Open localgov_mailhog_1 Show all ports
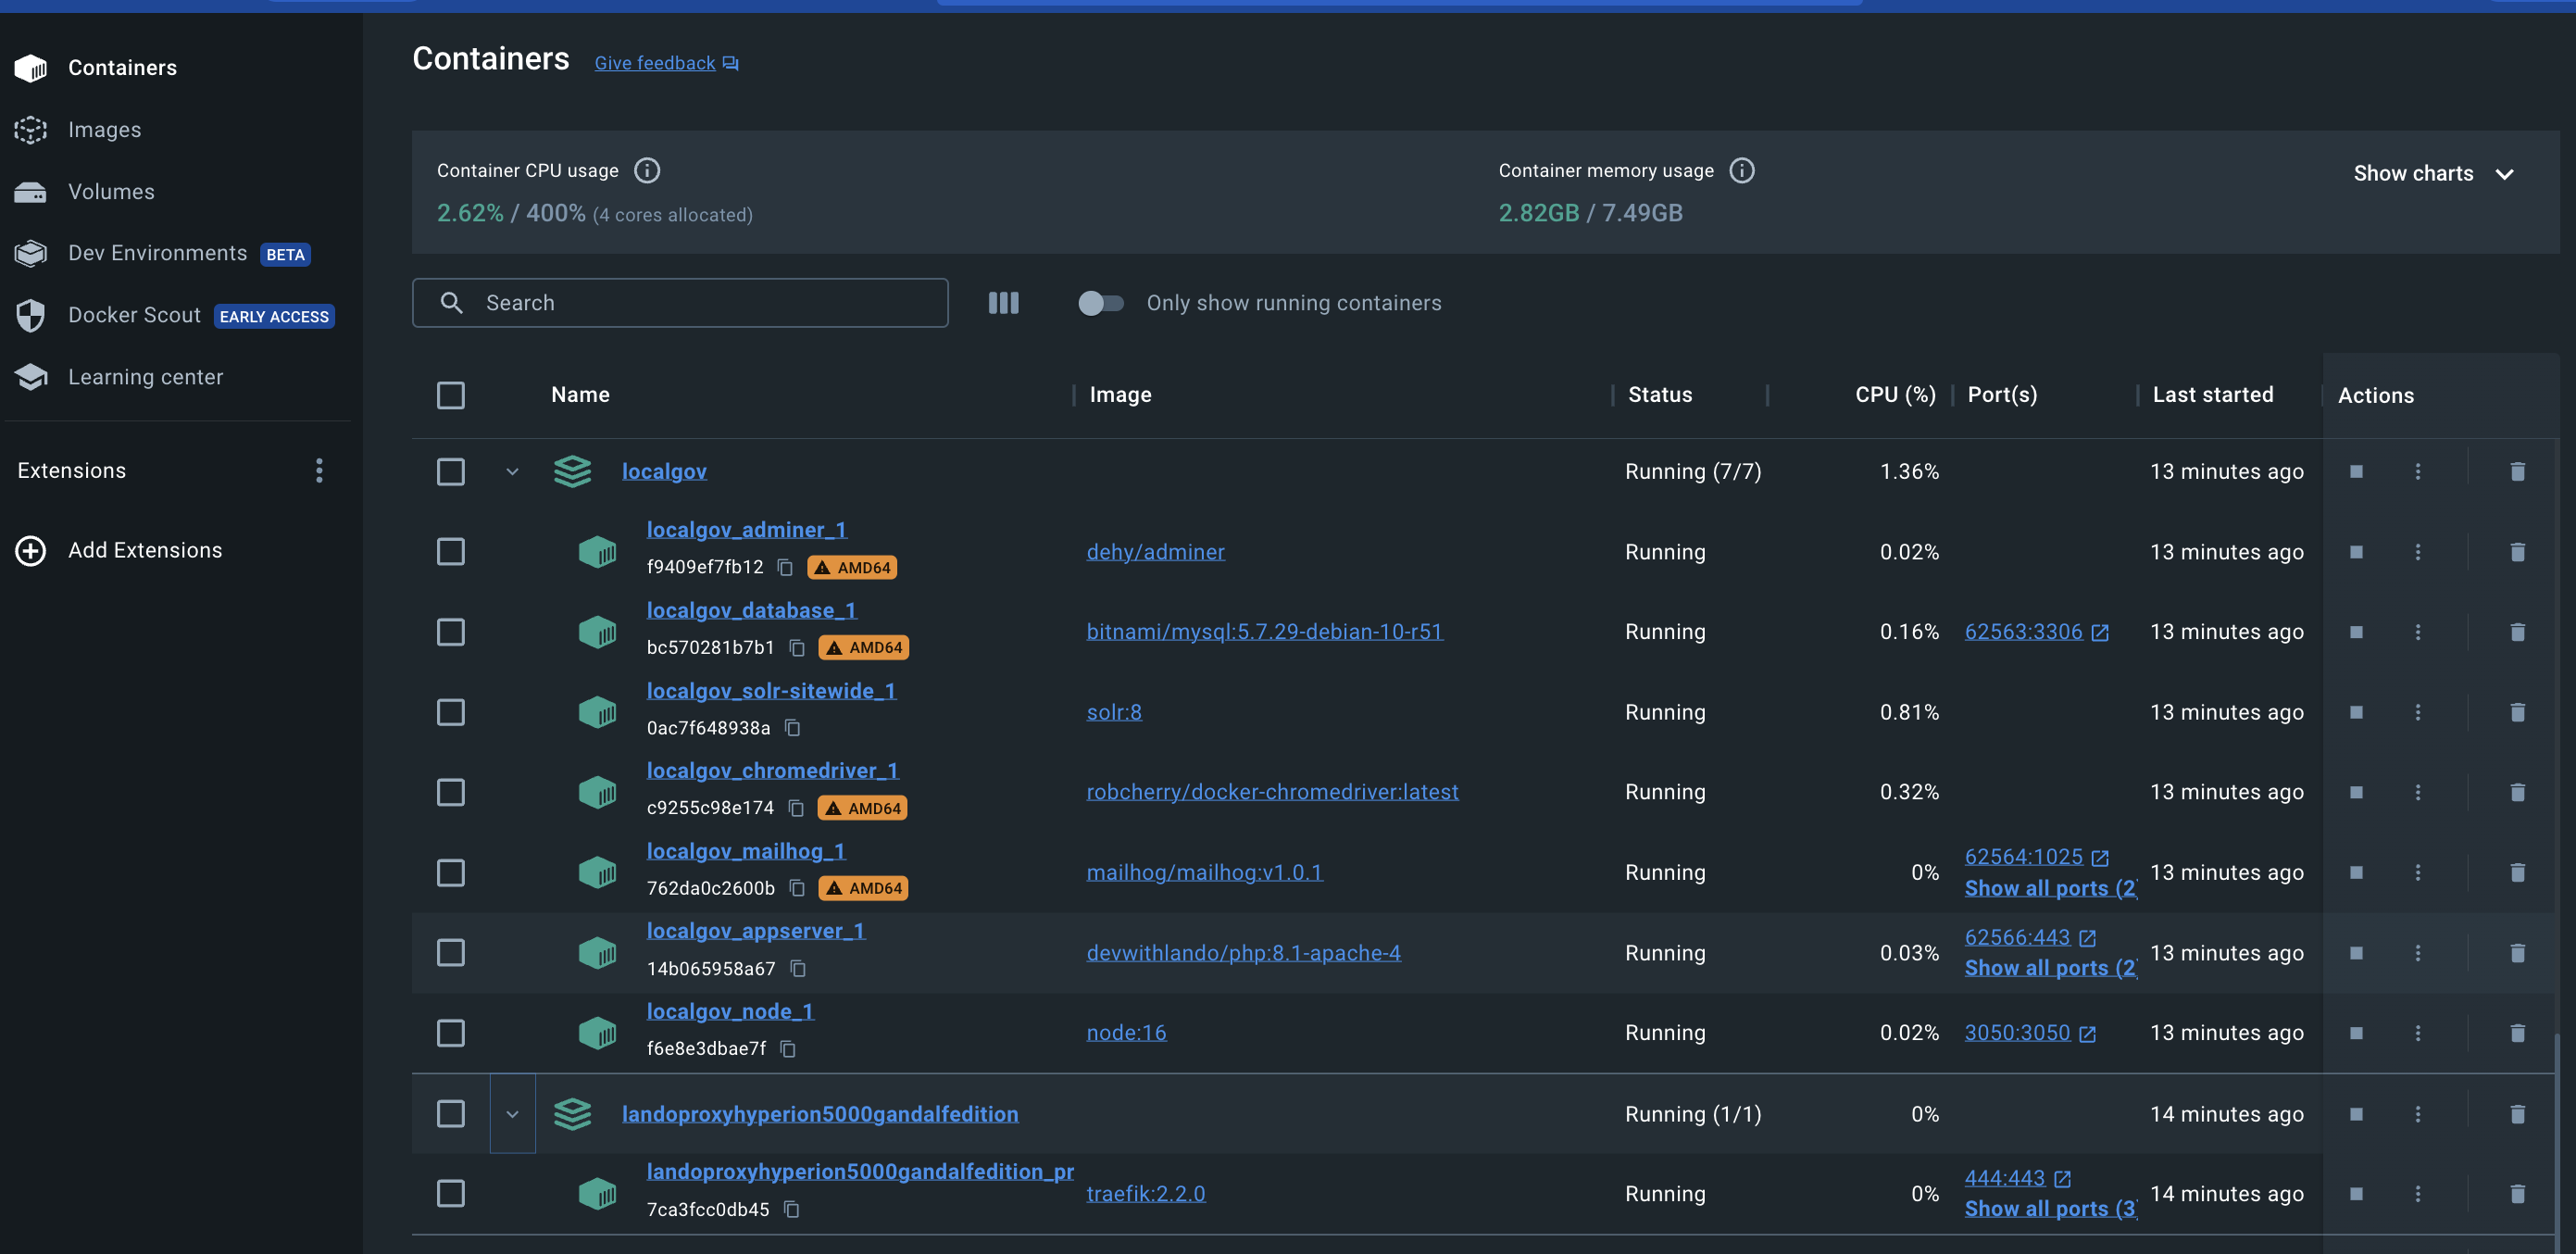 2048,889
